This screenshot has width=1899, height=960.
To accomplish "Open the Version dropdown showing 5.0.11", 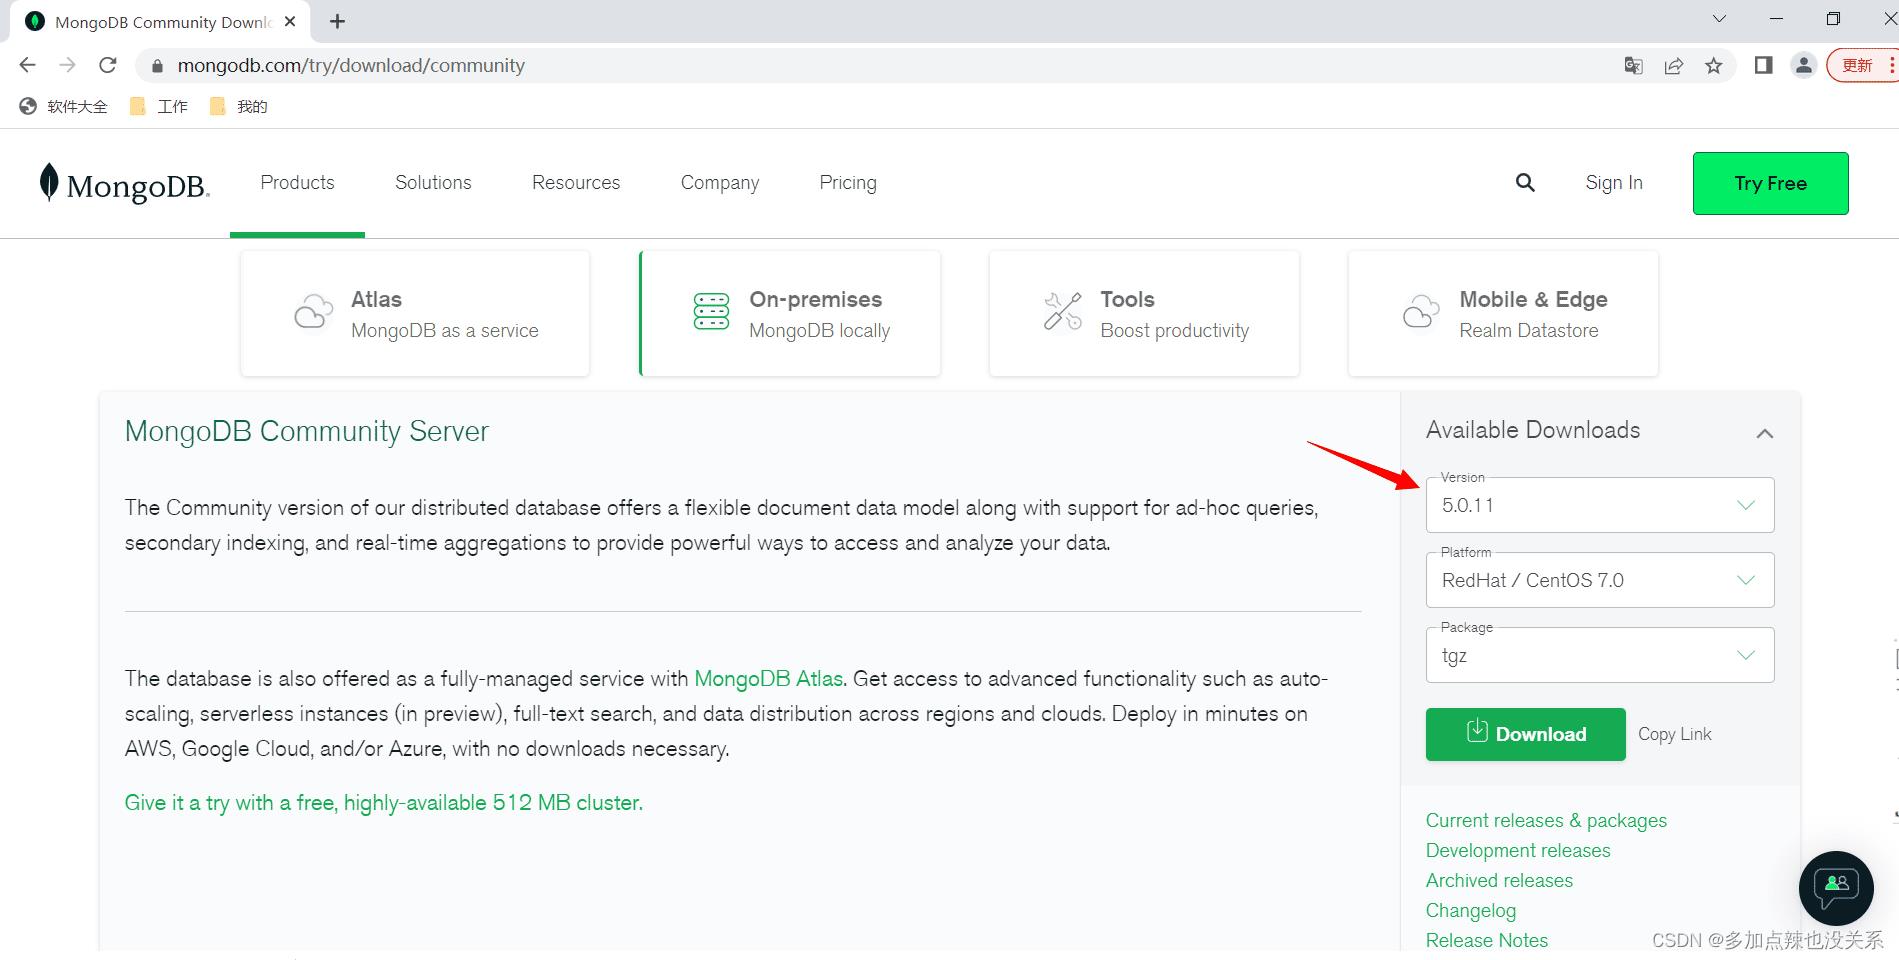I will pyautogui.click(x=1599, y=505).
